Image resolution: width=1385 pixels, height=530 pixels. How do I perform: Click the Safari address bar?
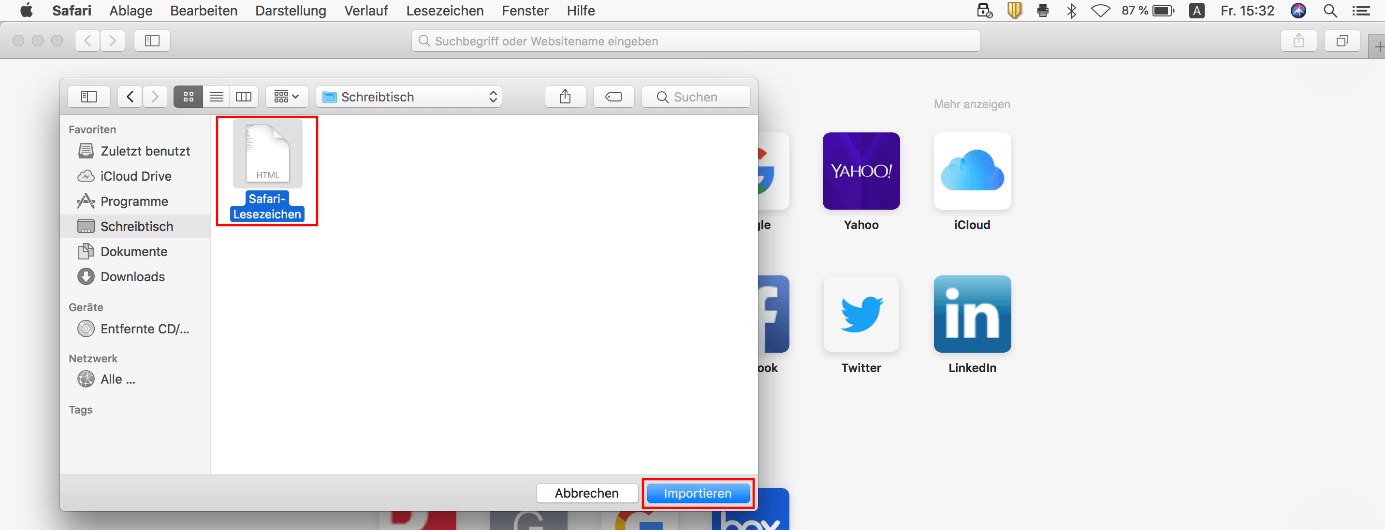click(x=695, y=41)
